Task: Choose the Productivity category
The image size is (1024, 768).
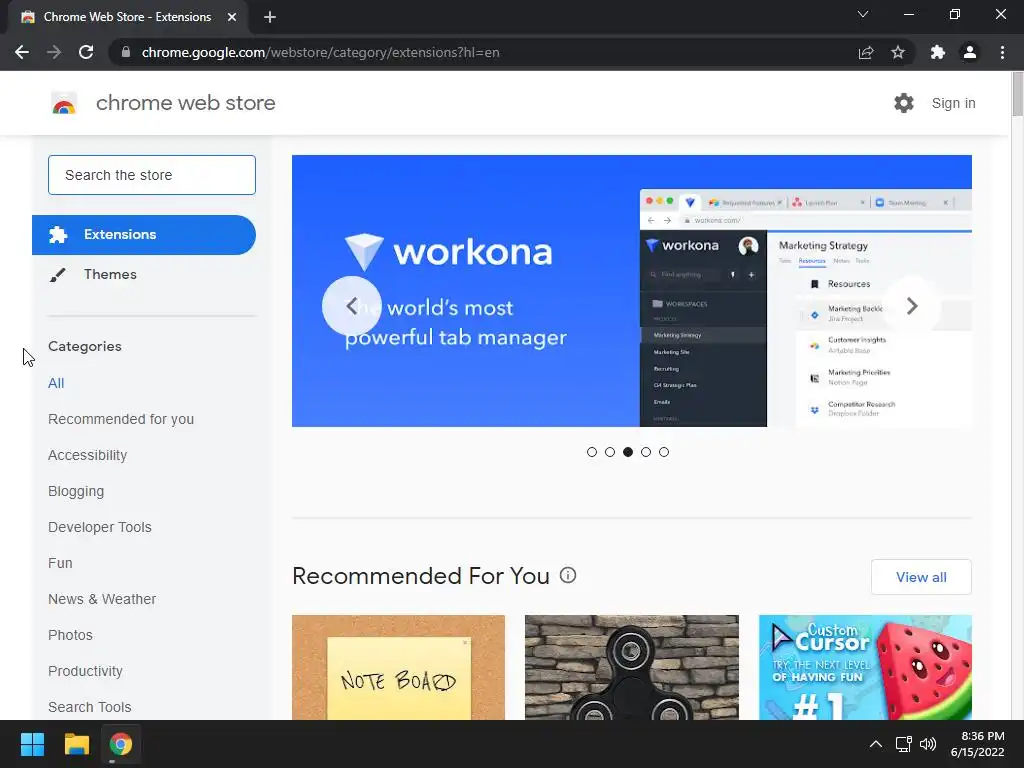Action: [x=86, y=671]
